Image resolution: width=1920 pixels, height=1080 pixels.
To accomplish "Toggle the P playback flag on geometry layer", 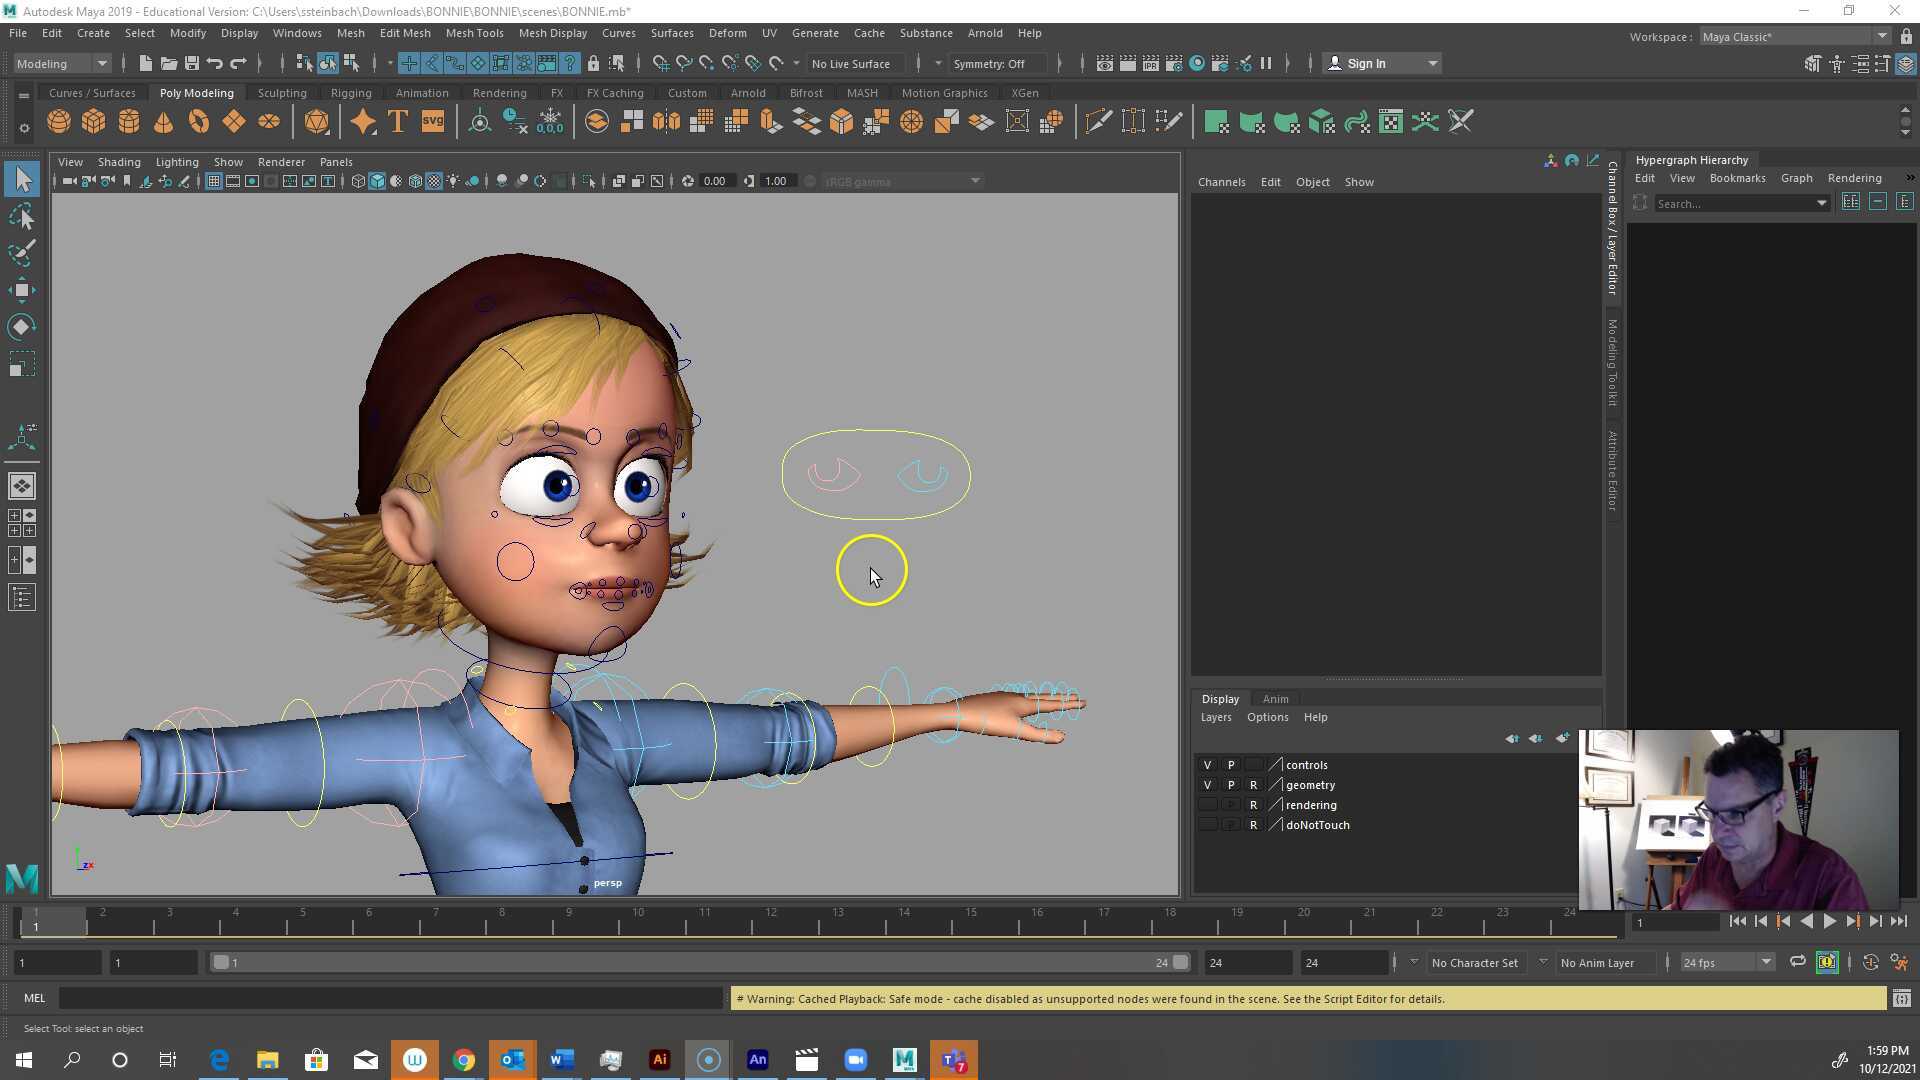I will [1231, 784].
